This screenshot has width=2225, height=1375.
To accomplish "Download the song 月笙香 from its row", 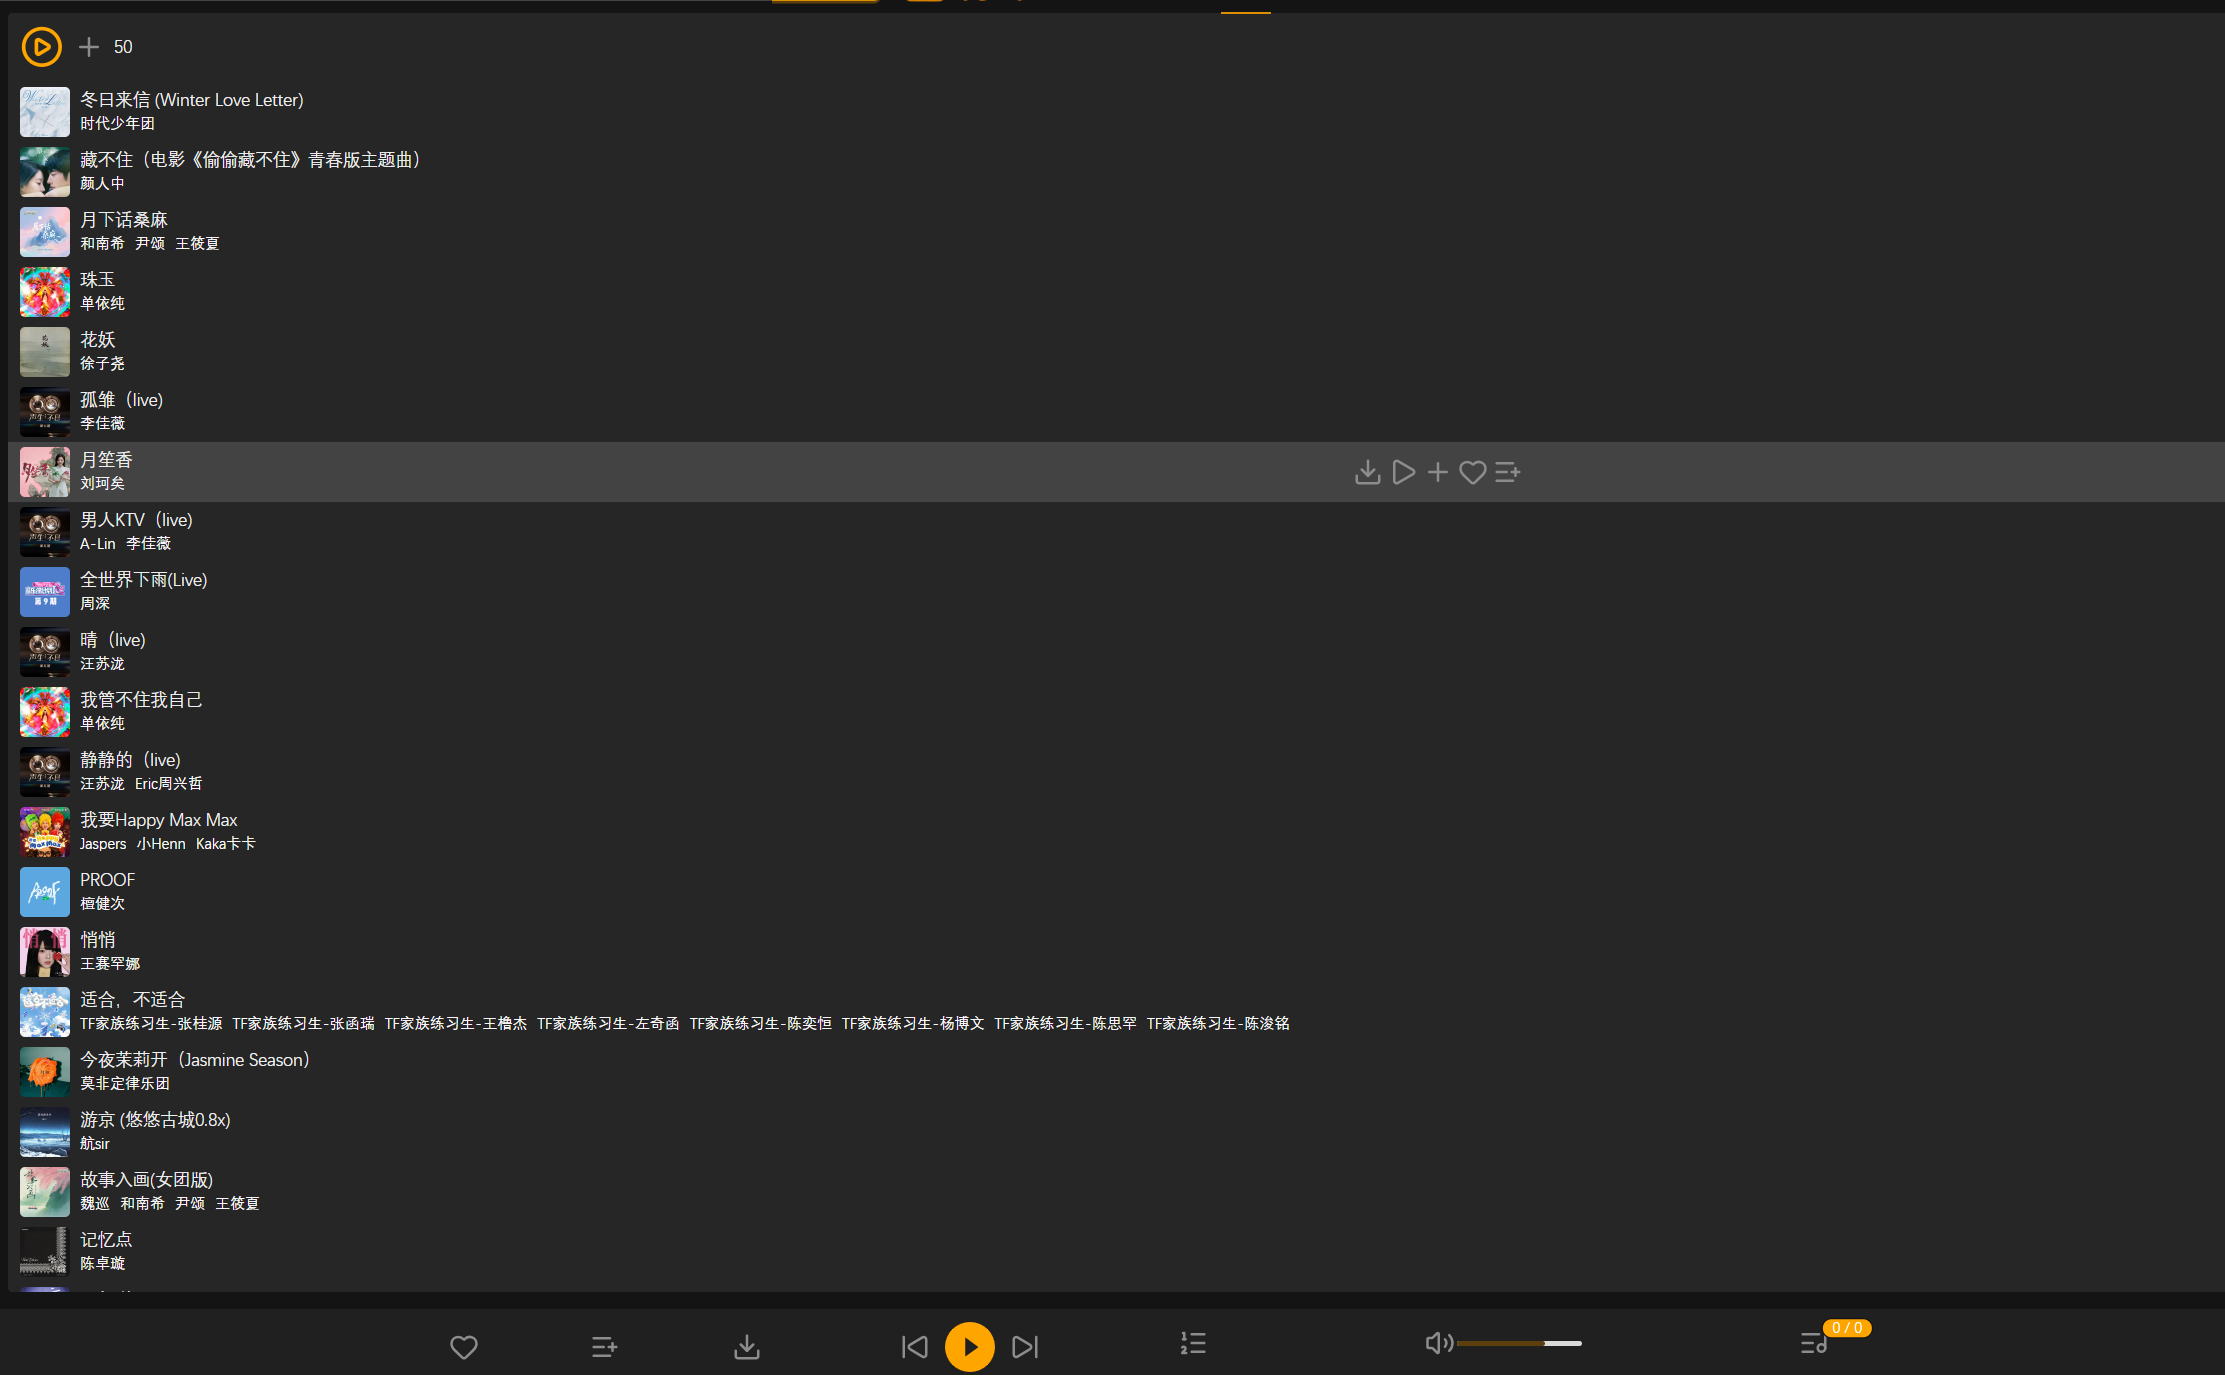I will pos(1367,472).
